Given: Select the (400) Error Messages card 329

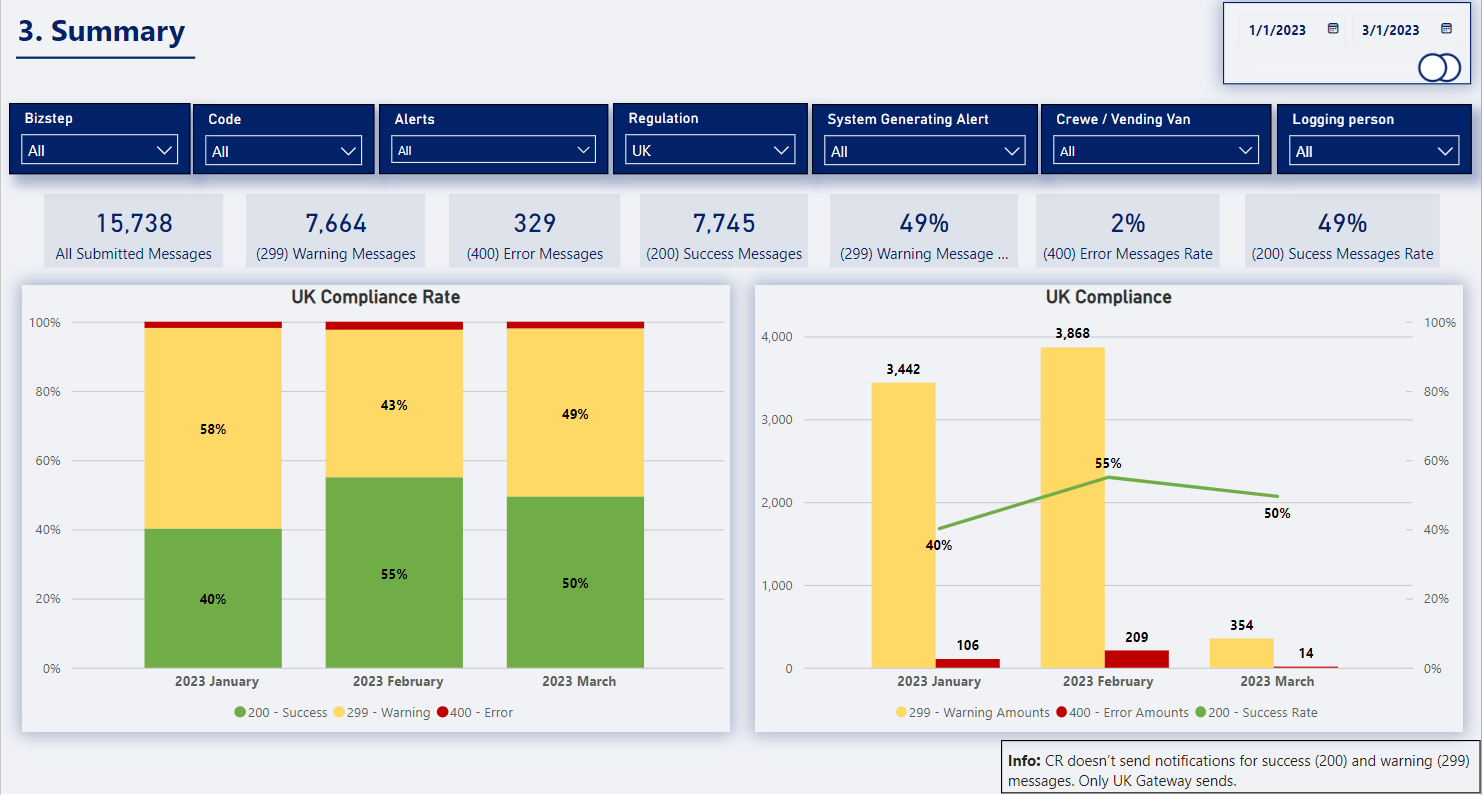Looking at the screenshot, I should 535,231.
